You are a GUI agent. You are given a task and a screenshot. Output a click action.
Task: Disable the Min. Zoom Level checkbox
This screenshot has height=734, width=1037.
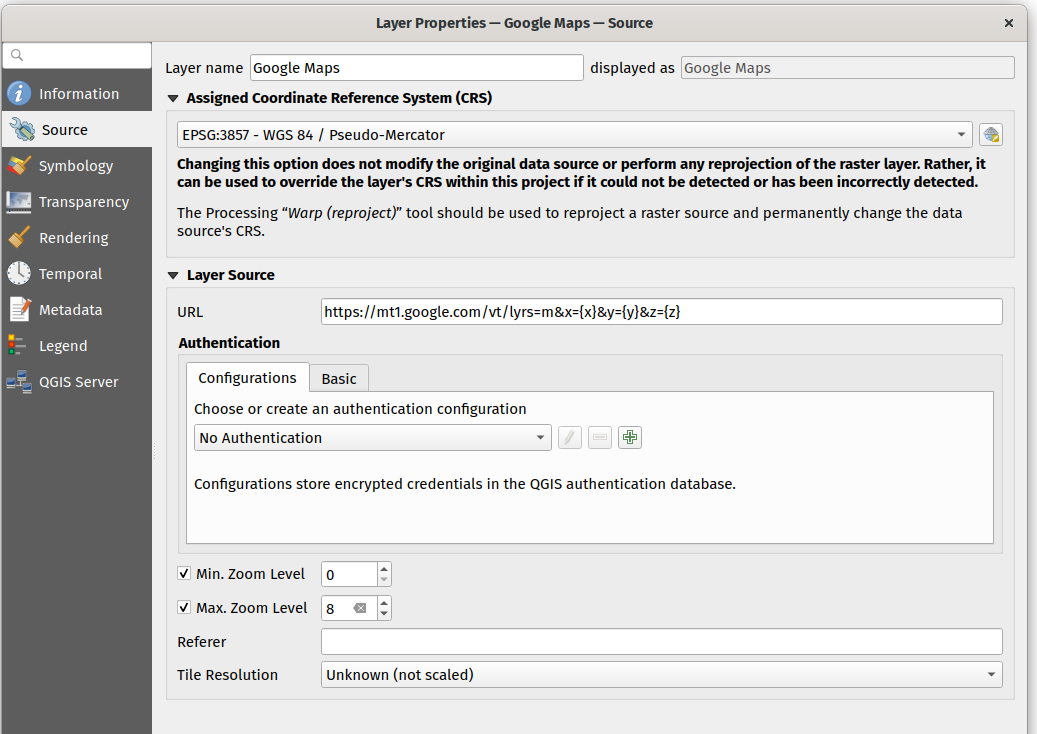point(184,574)
